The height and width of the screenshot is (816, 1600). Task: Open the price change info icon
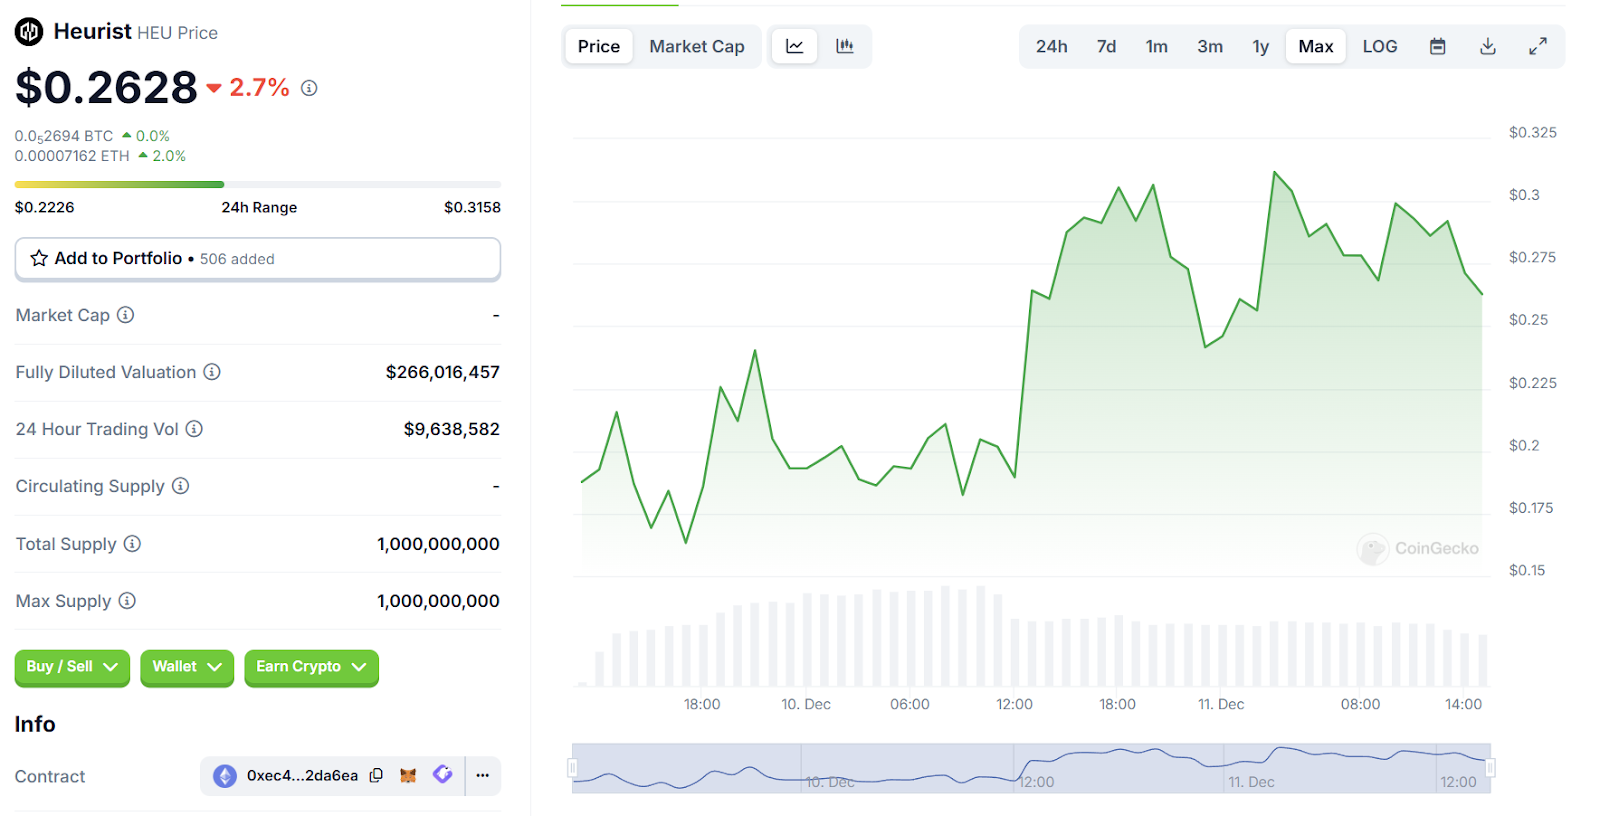[x=310, y=88]
